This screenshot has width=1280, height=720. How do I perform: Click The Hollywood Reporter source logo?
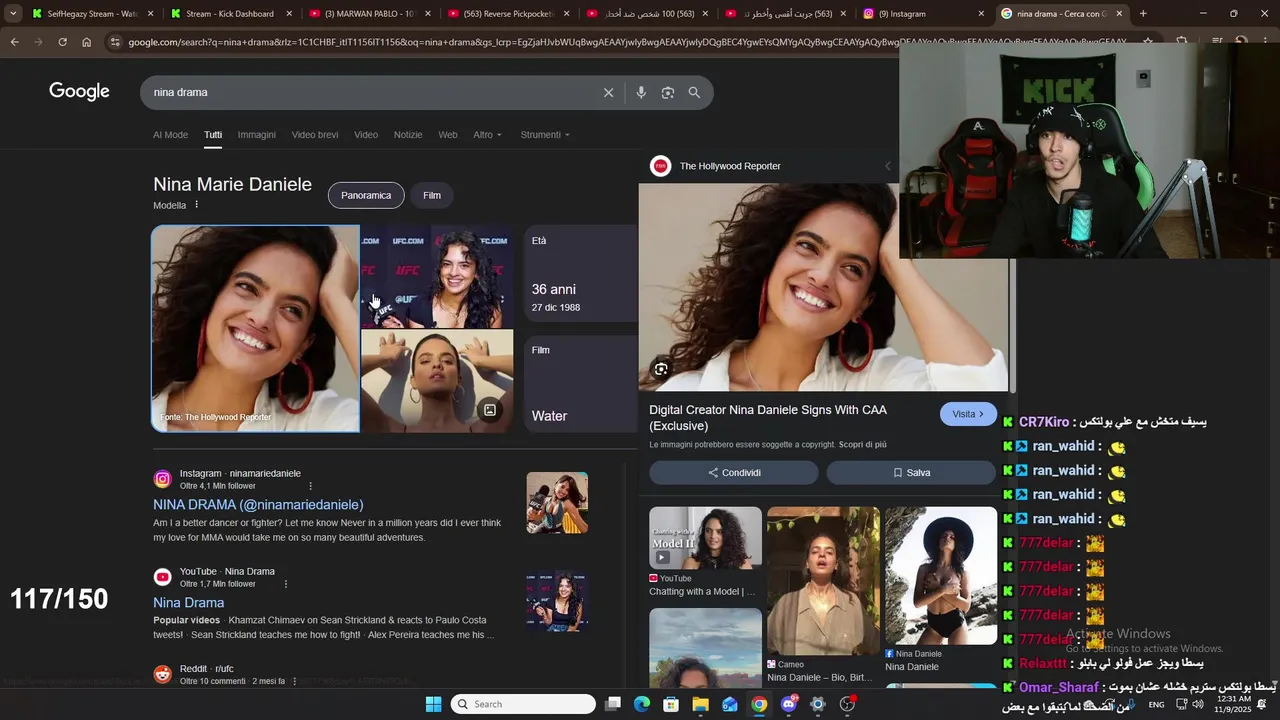coord(660,166)
